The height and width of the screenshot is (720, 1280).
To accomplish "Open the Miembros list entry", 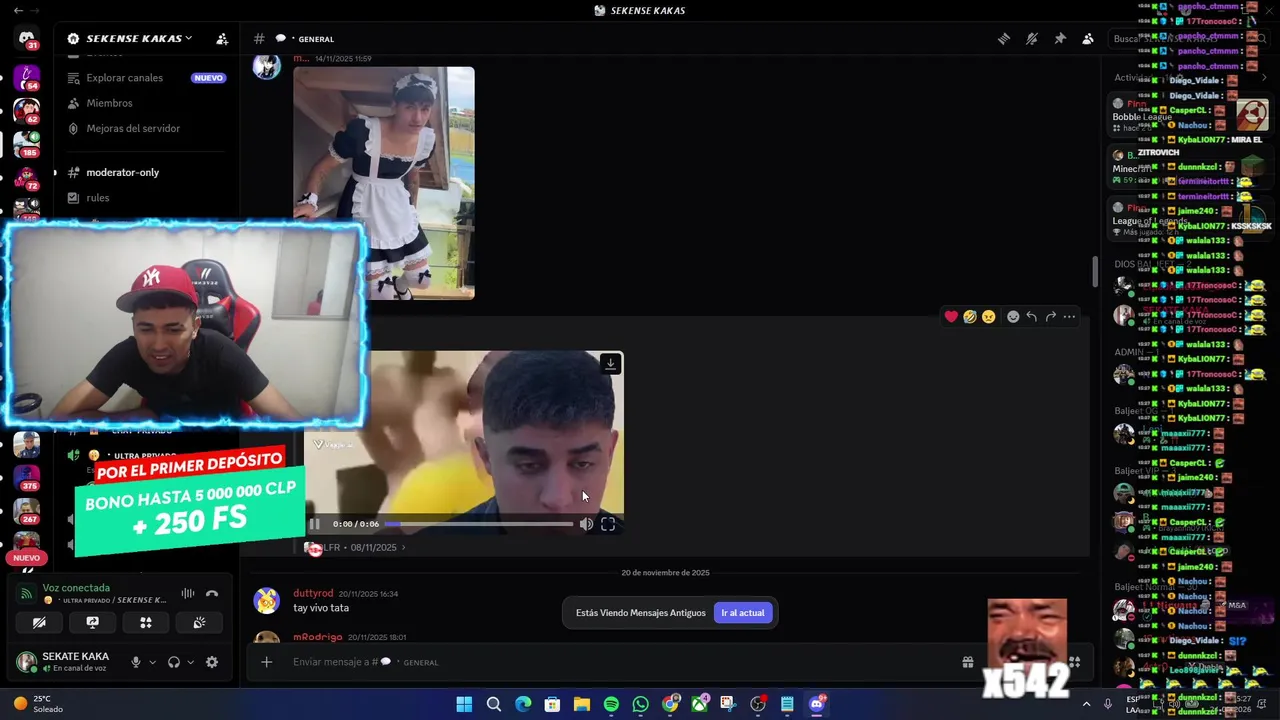I will coord(109,103).
